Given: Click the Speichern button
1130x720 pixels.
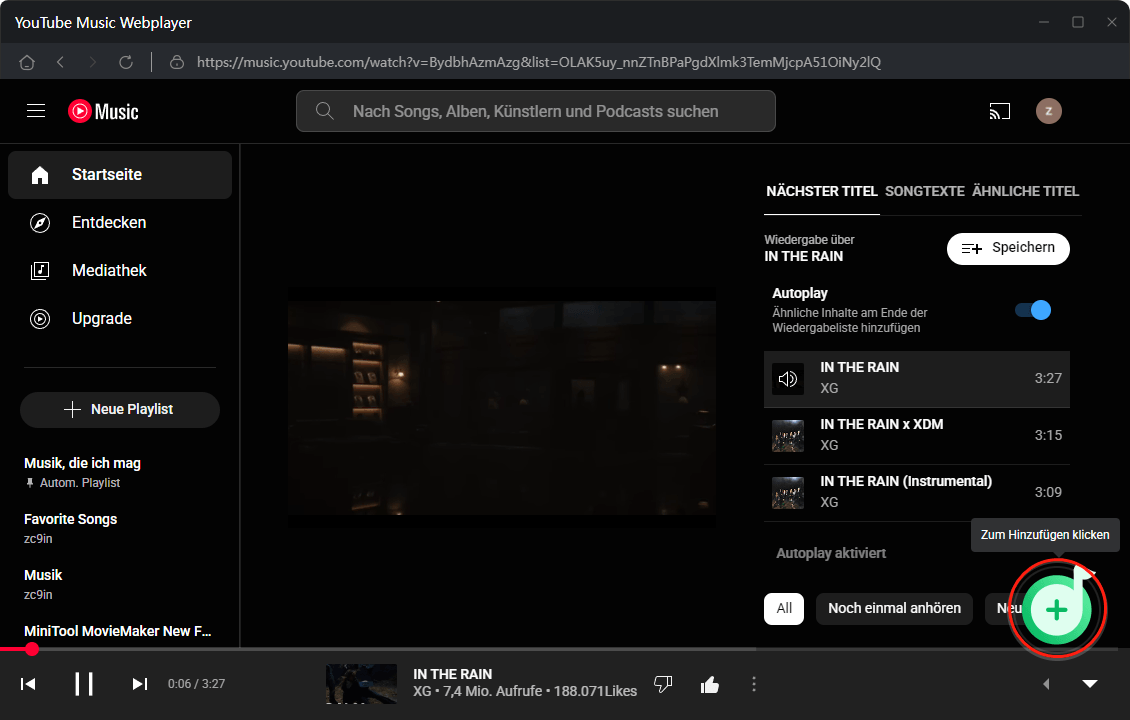Looking at the screenshot, I should point(1007,248).
